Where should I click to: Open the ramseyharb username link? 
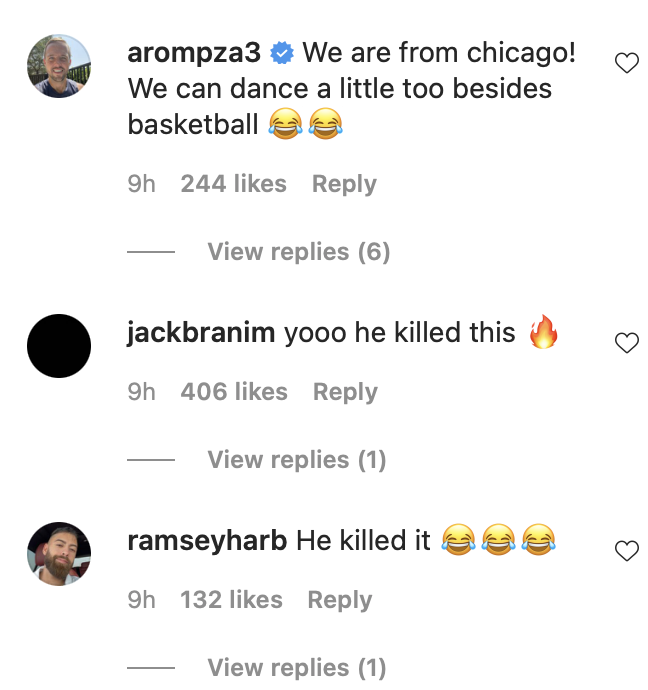(207, 541)
